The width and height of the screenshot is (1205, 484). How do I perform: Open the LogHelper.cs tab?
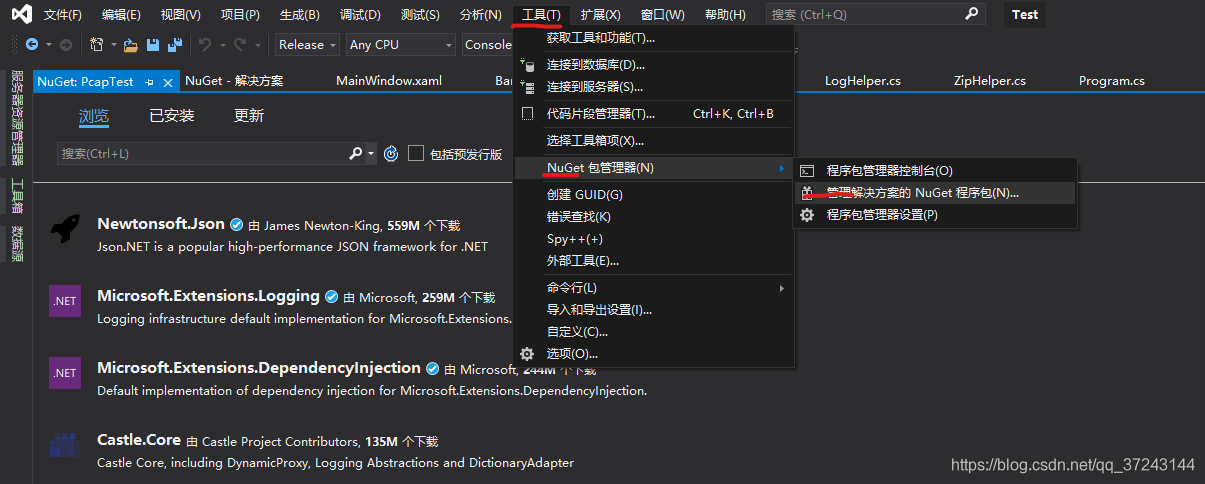point(863,81)
